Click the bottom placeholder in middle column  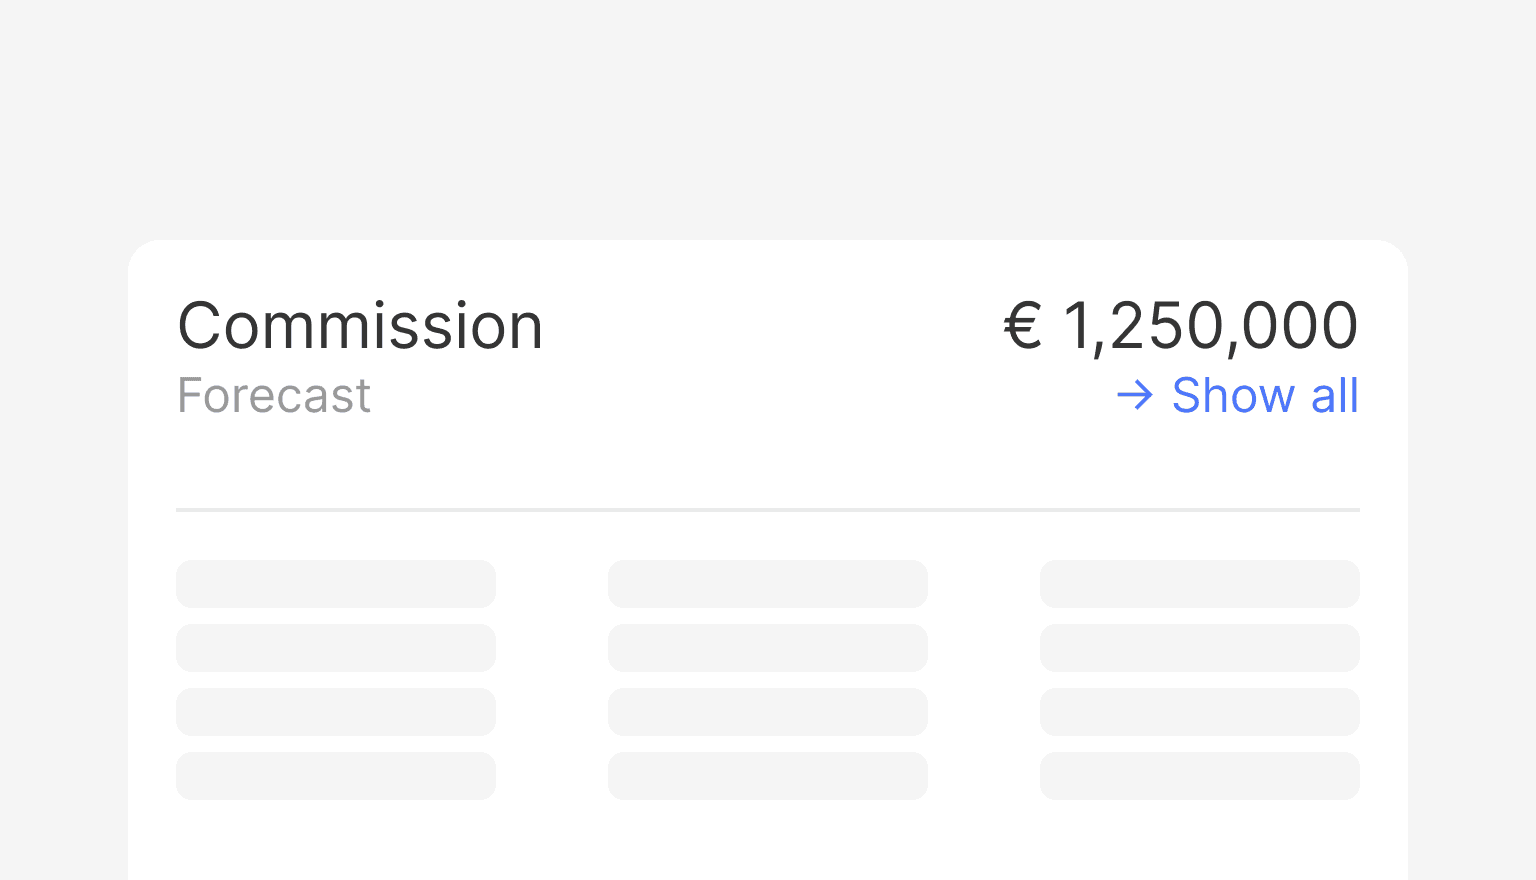click(768, 776)
